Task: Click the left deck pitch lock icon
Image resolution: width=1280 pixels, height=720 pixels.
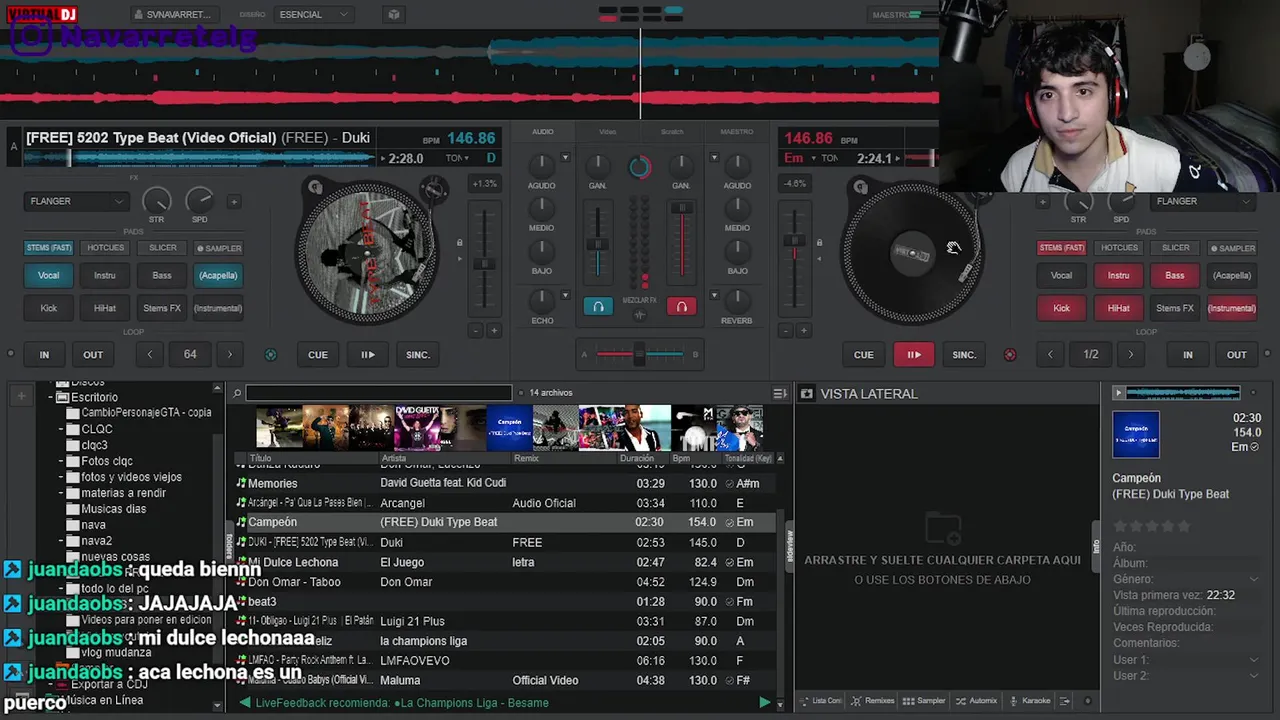Action: tap(459, 242)
